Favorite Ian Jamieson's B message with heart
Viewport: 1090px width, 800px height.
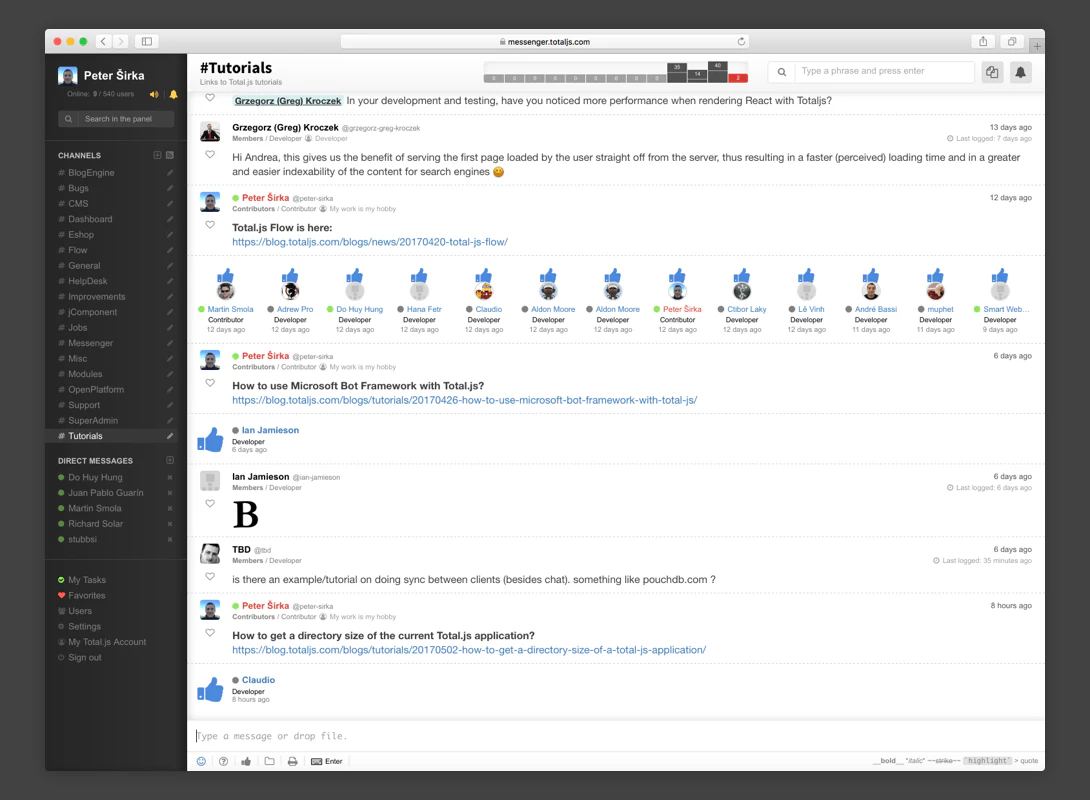click(x=210, y=503)
